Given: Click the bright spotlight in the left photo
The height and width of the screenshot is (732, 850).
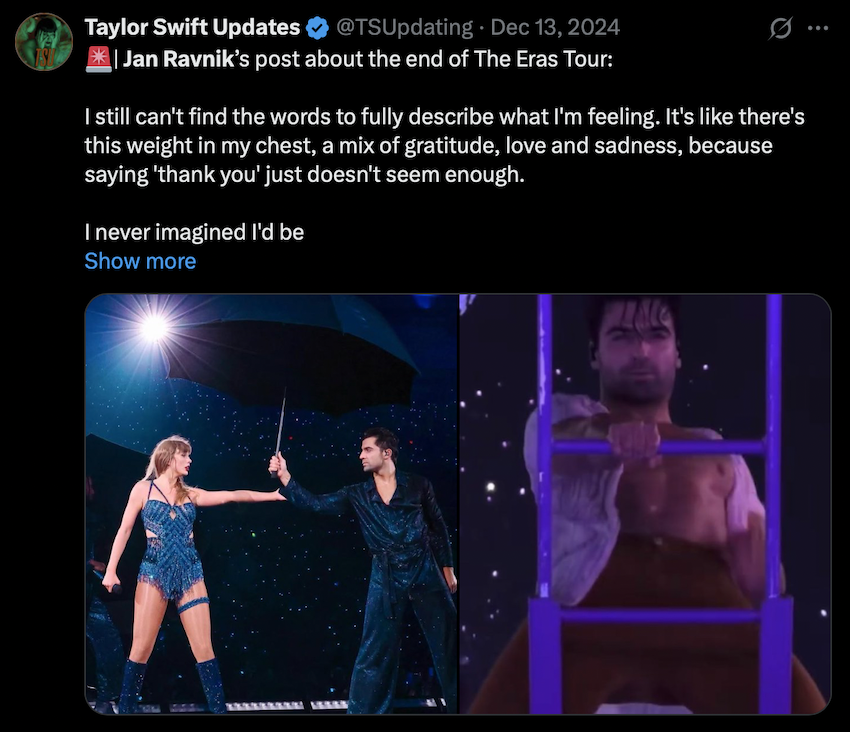Looking at the screenshot, I should click(153, 328).
